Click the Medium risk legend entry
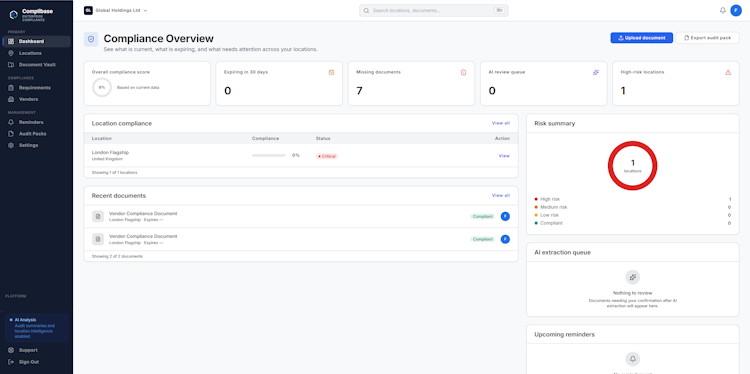The width and height of the screenshot is (750, 374). pos(632,207)
